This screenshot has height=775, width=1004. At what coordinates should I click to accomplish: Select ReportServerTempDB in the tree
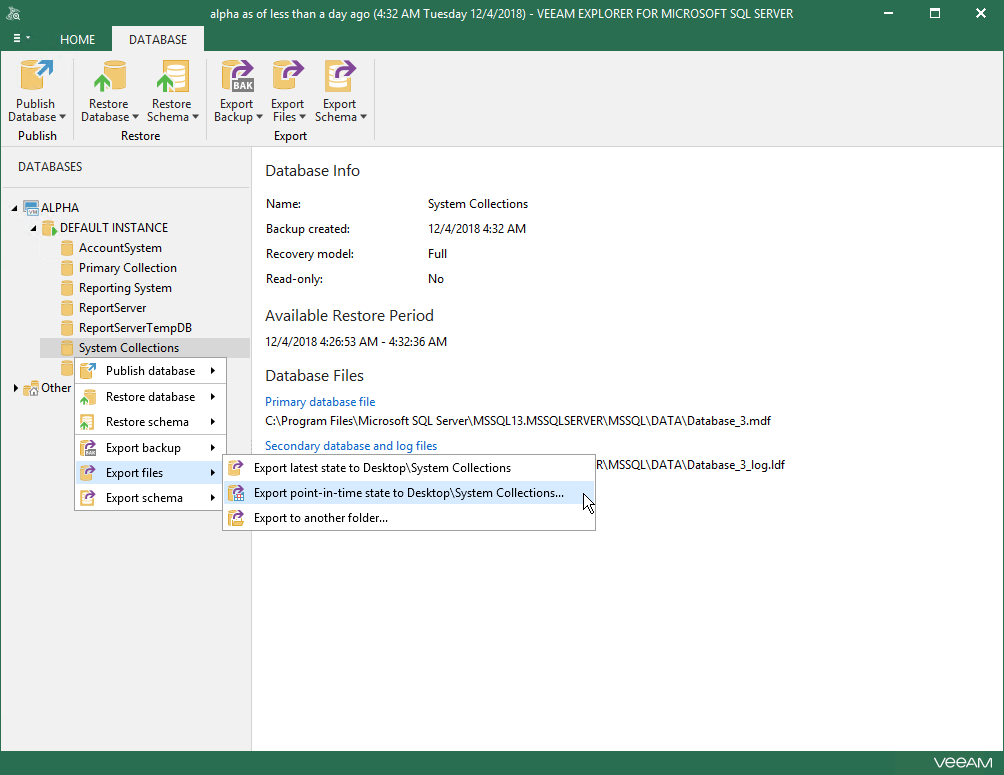click(135, 327)
